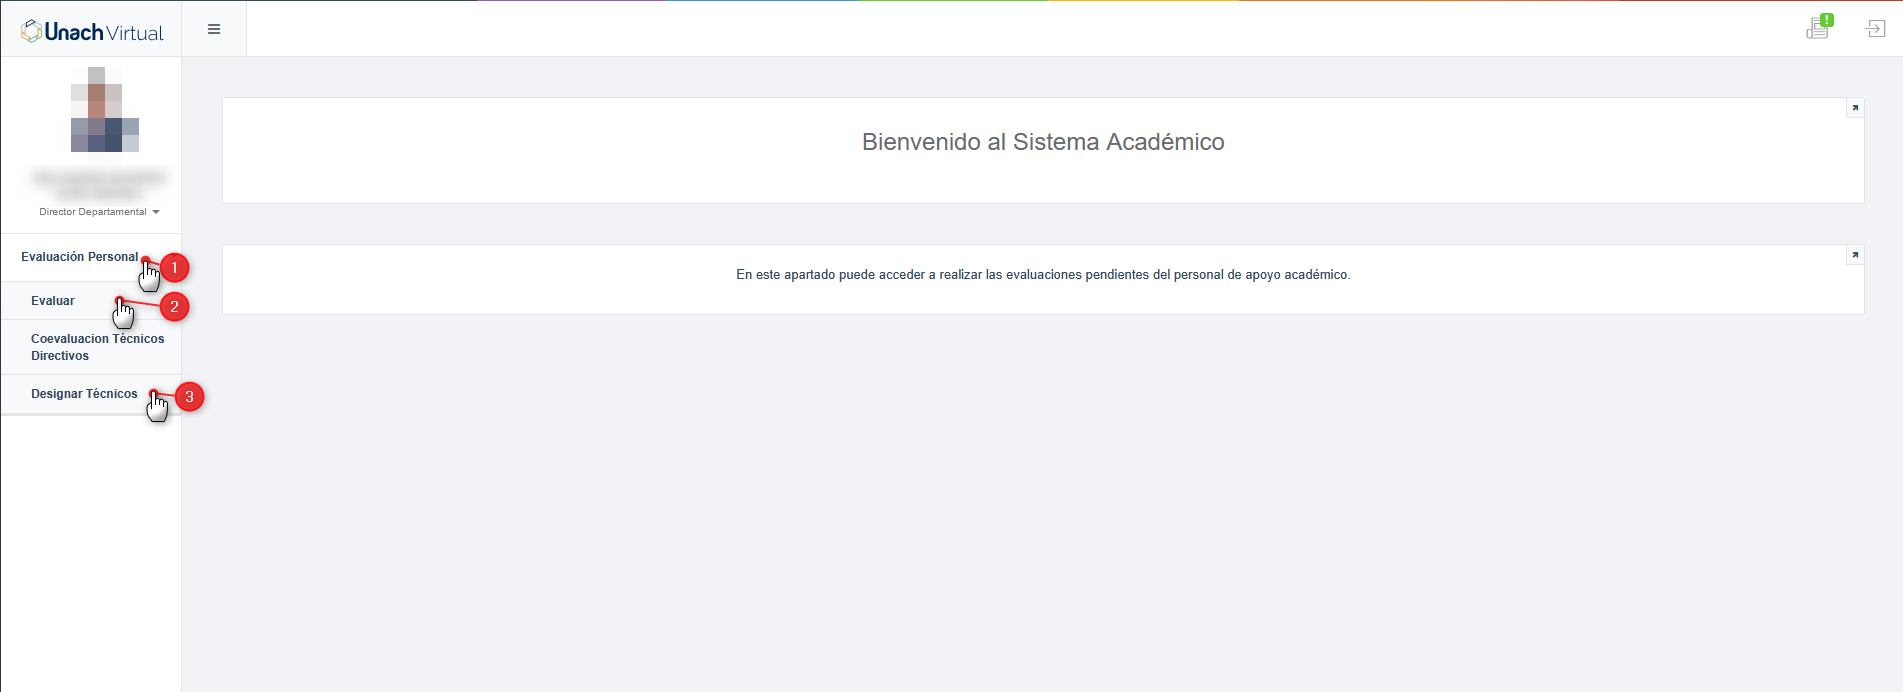Image resolution: width=1903 pixels, height=692 pixels.
Task: Click the evaluaciones pendientes description text
Action: click(x=1043, y=275)
